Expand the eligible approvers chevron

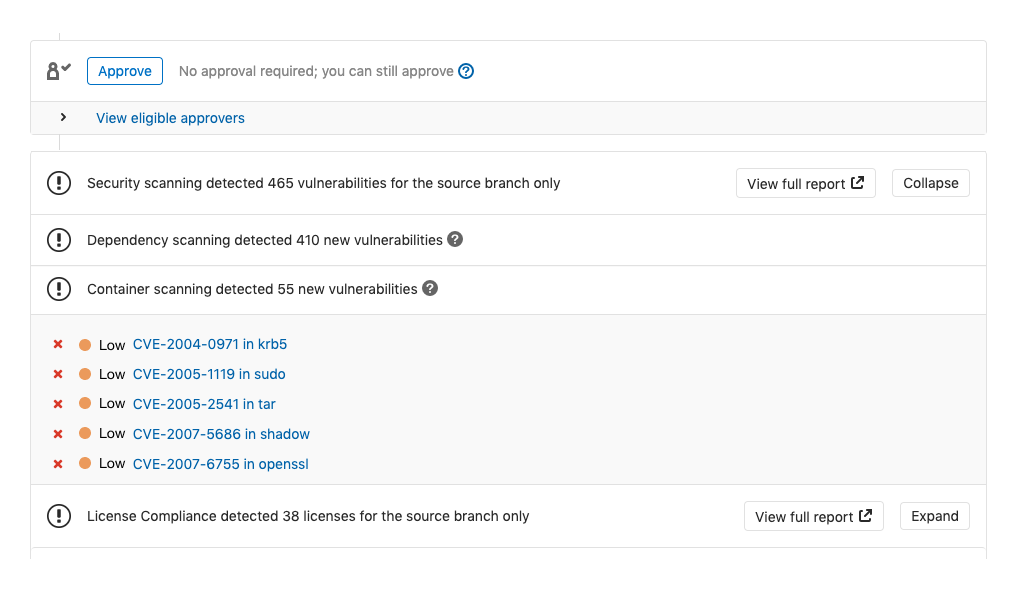tap(63, 117)
